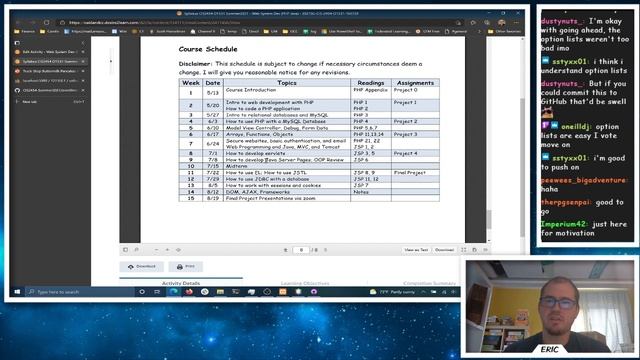Go to next PDF page
The height and width of the screenshot is (360, 640).
pyautogui.click(x=325, y=250)
